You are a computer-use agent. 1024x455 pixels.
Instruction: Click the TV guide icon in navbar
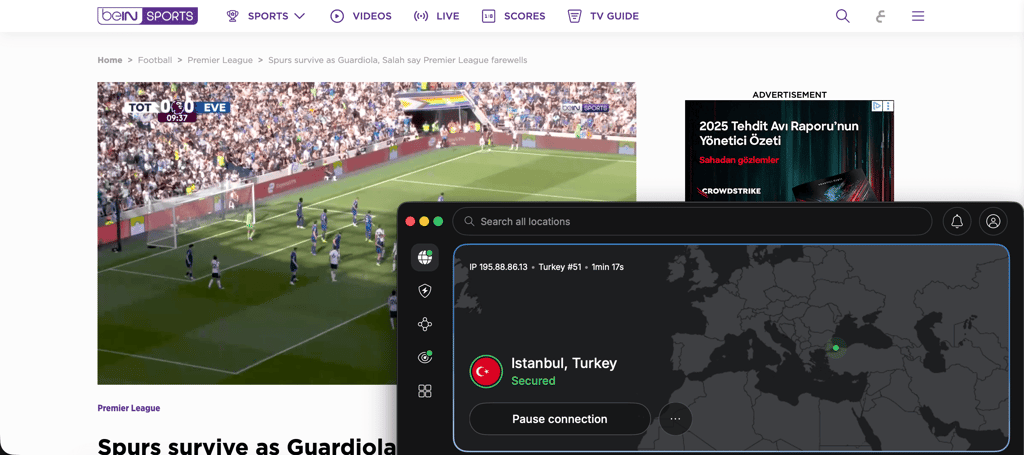point(575,16)
